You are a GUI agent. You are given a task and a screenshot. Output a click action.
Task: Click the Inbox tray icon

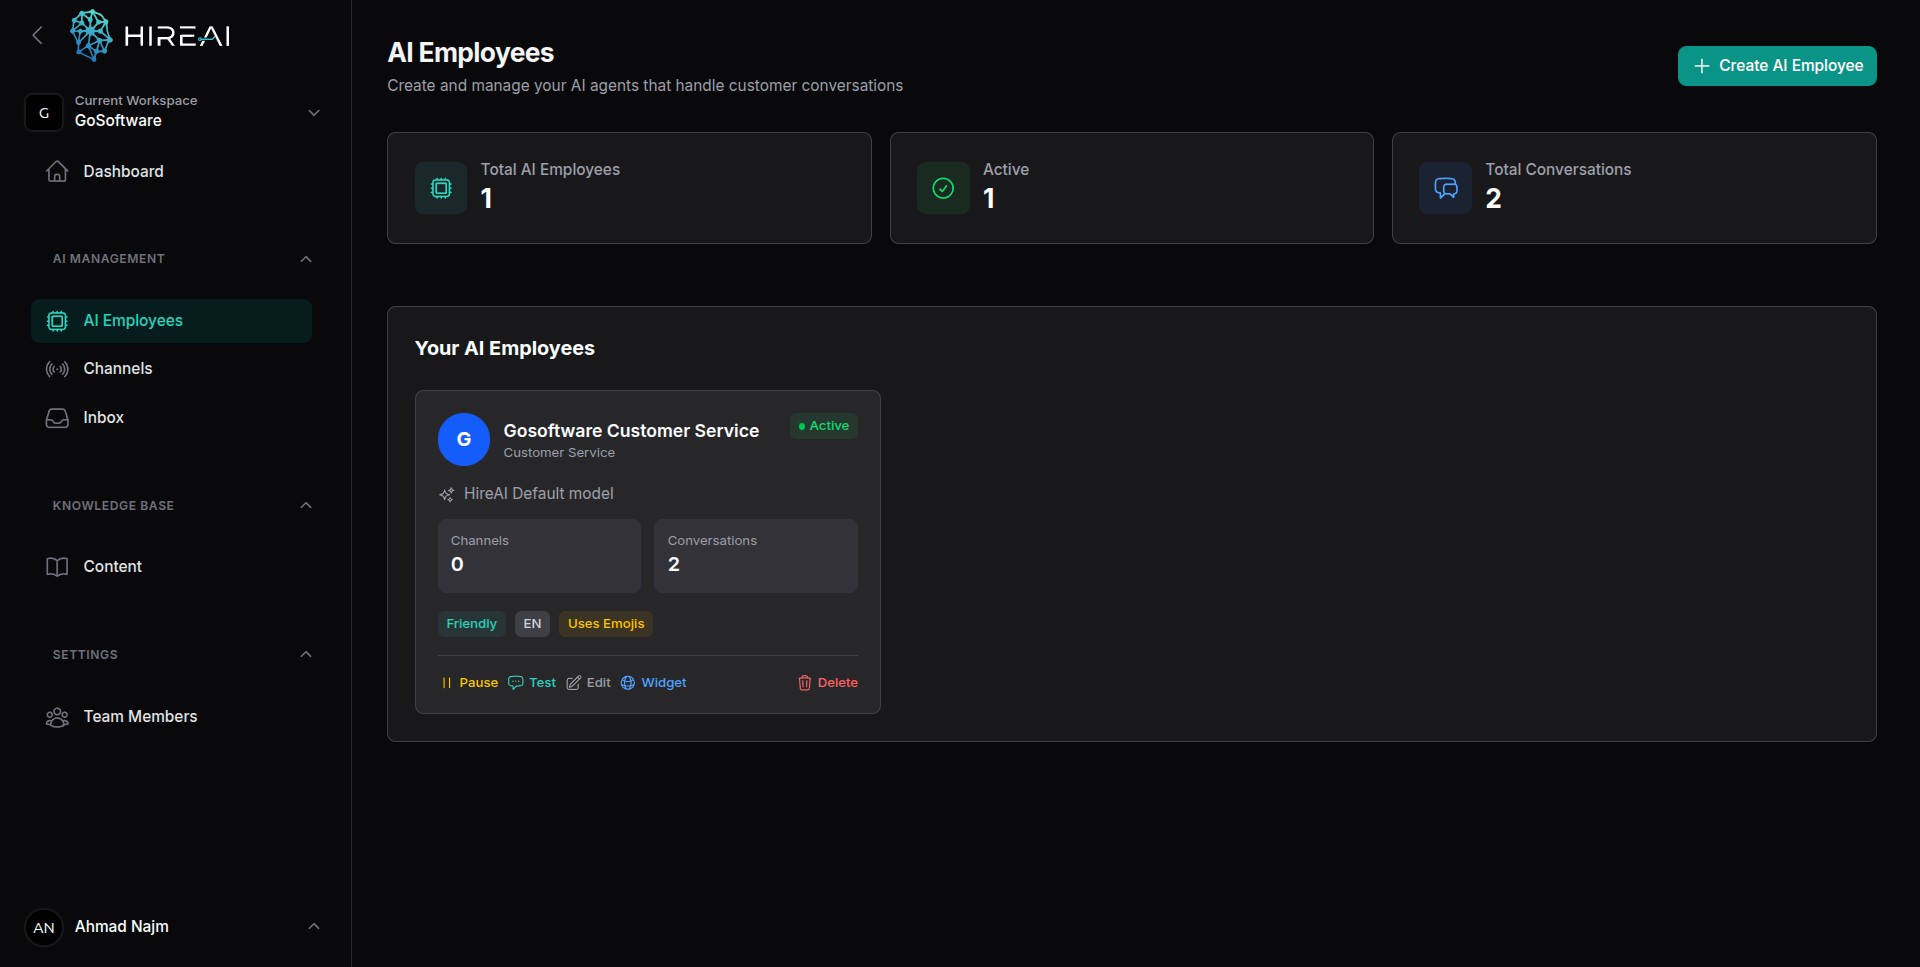pyautogui.click(x=57, y=418)
